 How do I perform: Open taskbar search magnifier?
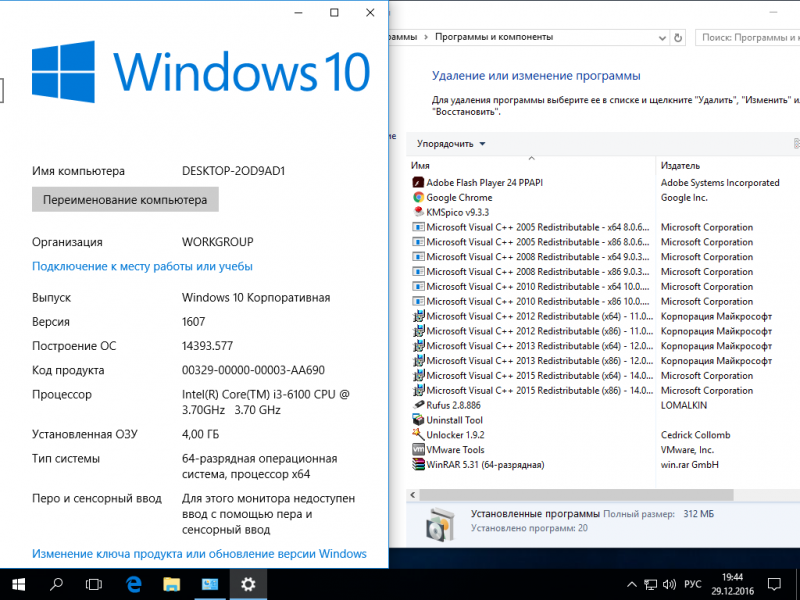click(x=56, y=584)
